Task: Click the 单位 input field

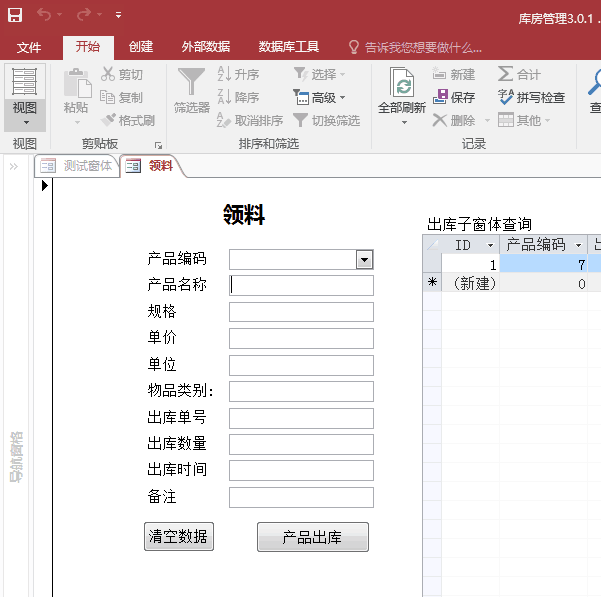Action: tap(301, 365)
